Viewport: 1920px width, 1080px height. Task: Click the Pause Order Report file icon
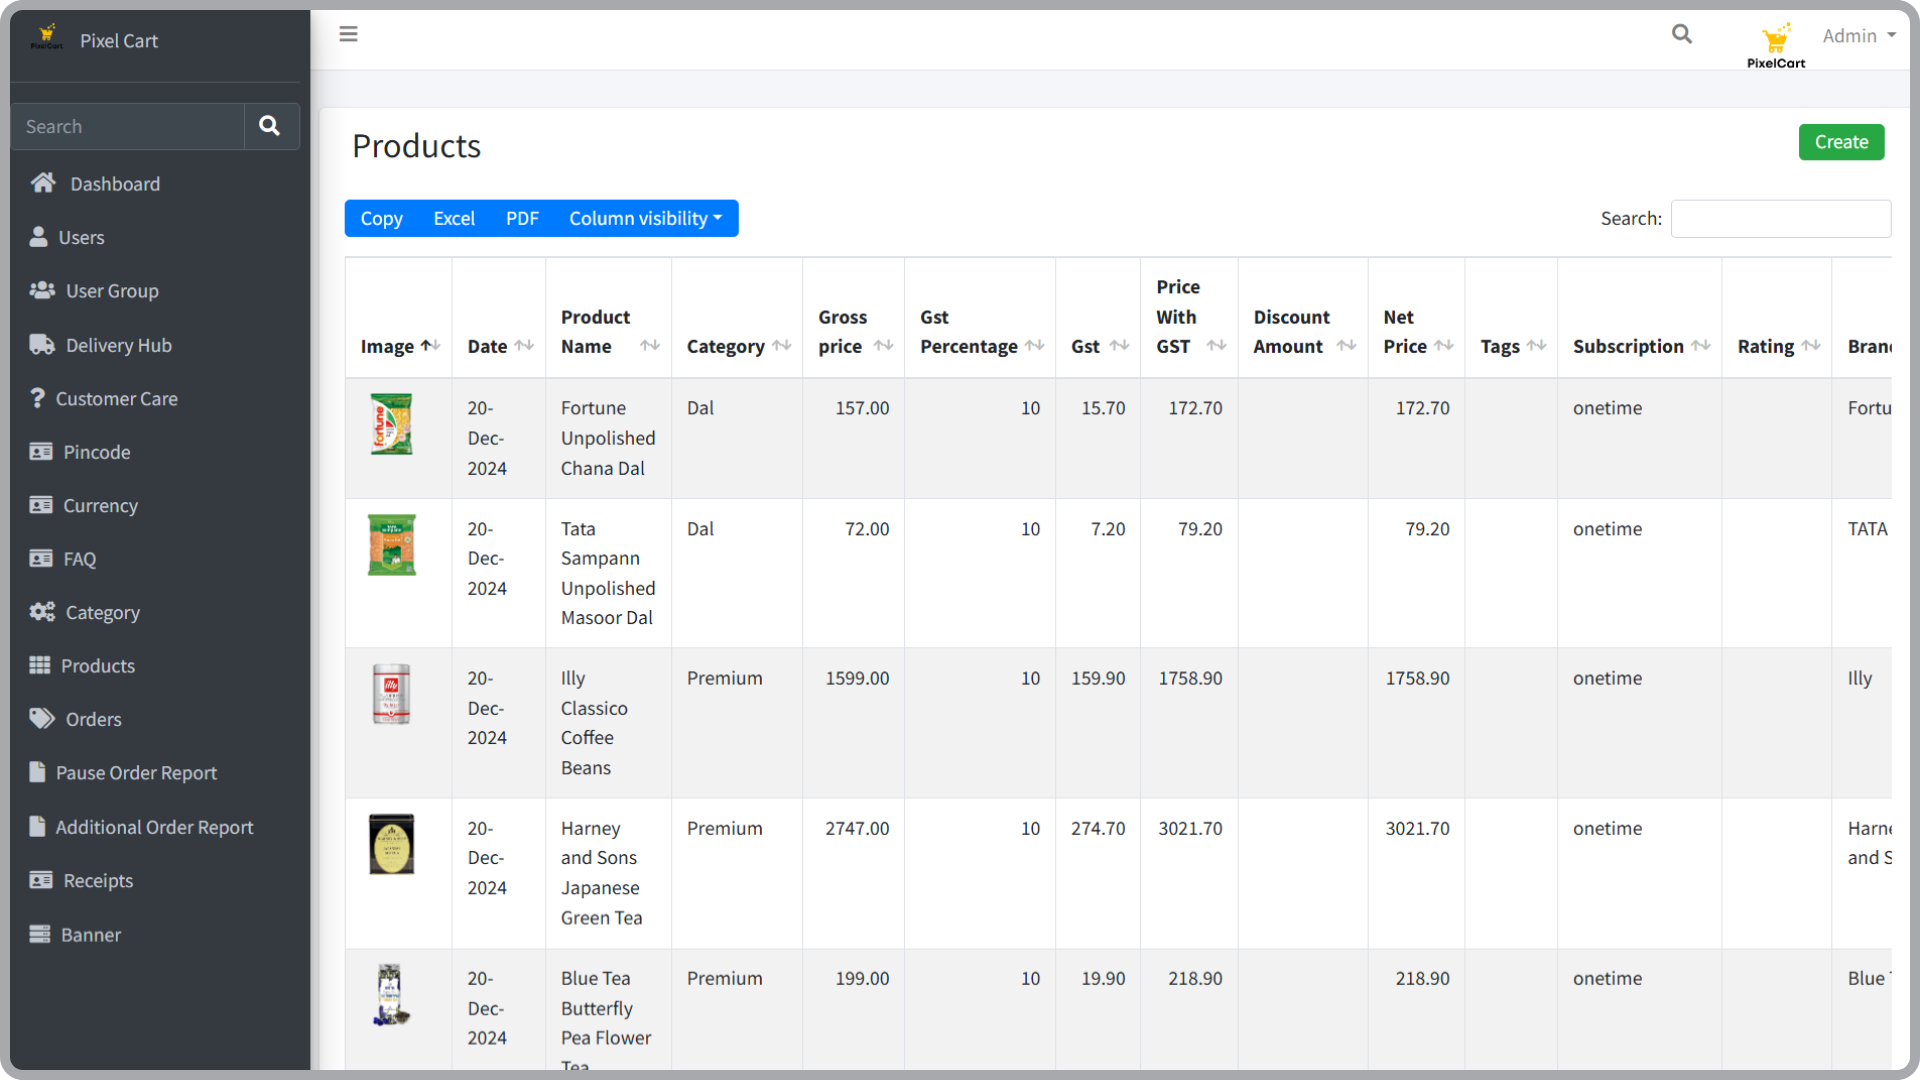pyautogui.click(x=37, y=772)
